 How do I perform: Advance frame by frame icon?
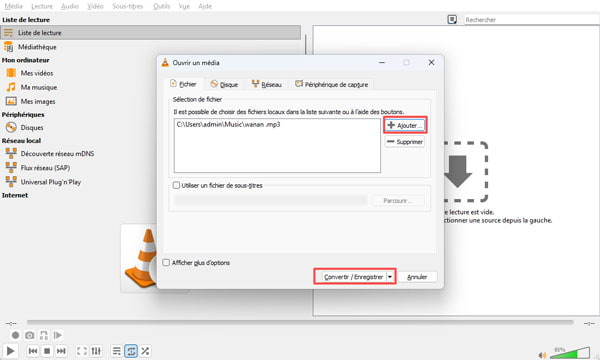click(58, 336)
